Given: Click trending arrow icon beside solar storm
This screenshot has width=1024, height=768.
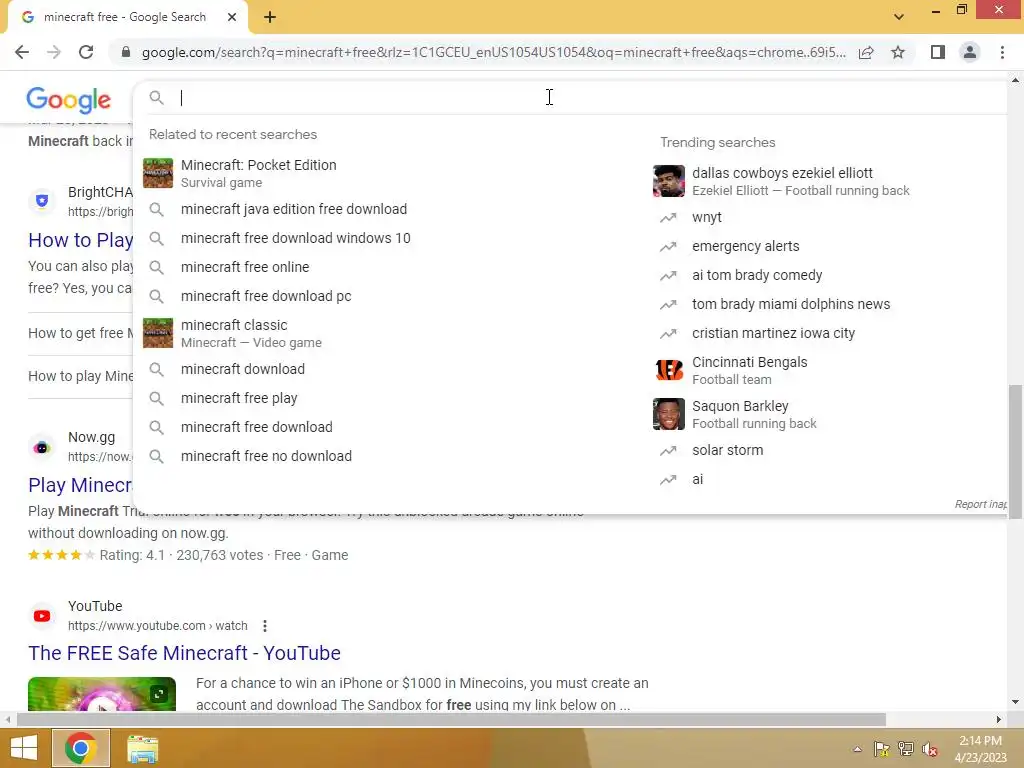Looking at the screenshot, I should point(668,451).
